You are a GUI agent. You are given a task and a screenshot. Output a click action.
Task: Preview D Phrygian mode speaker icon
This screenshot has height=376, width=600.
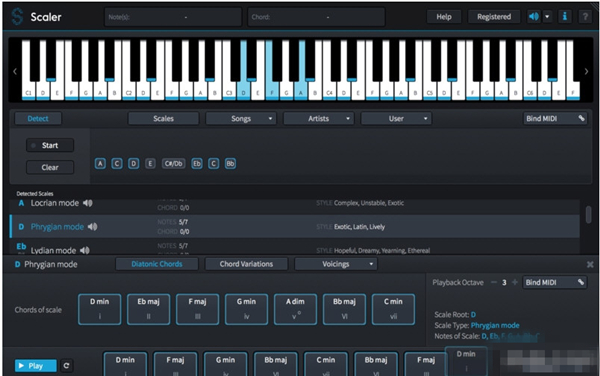click(92, 227)
